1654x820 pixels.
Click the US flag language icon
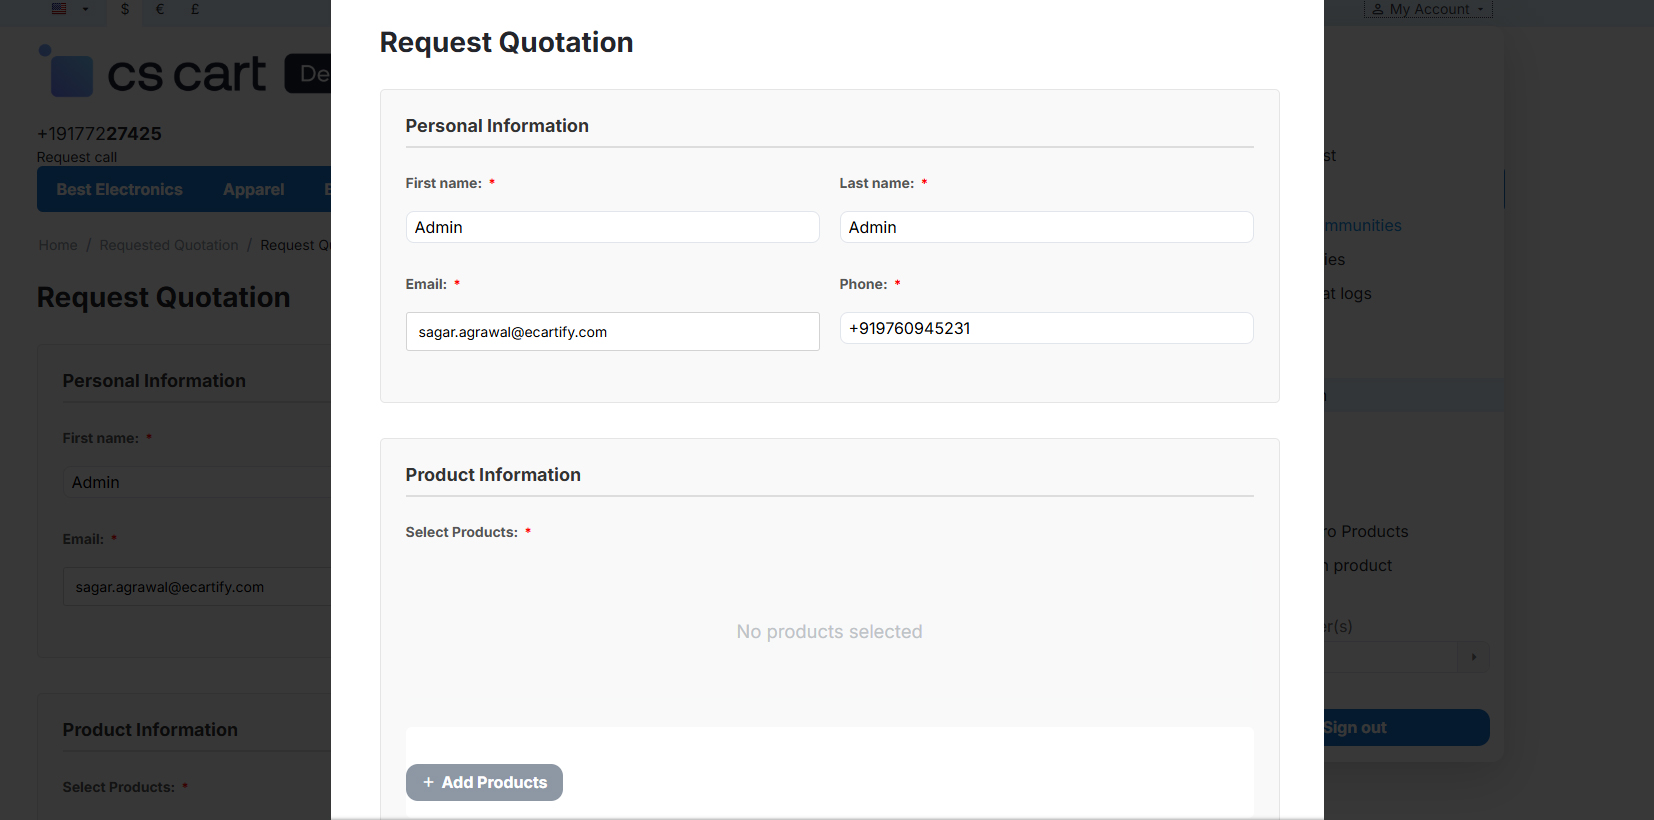pos(59,9)
